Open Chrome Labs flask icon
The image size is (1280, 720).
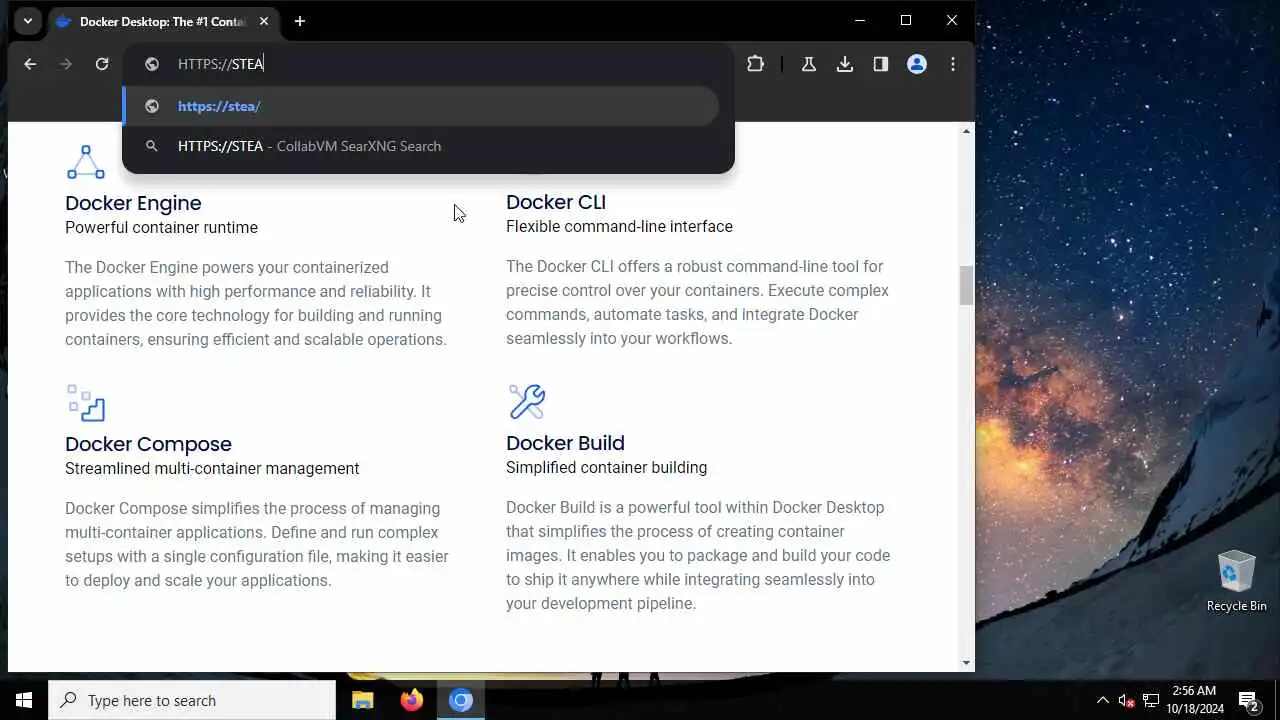(809, 64)
